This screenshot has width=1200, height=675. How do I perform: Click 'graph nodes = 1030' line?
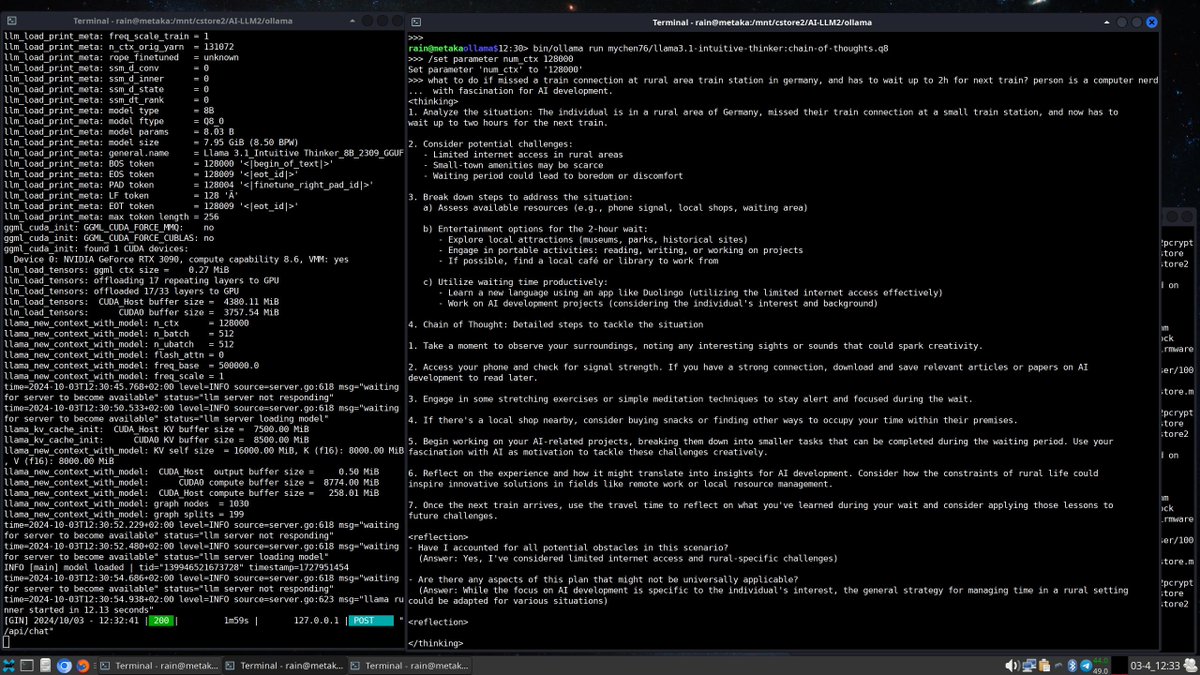pos(125,503)
